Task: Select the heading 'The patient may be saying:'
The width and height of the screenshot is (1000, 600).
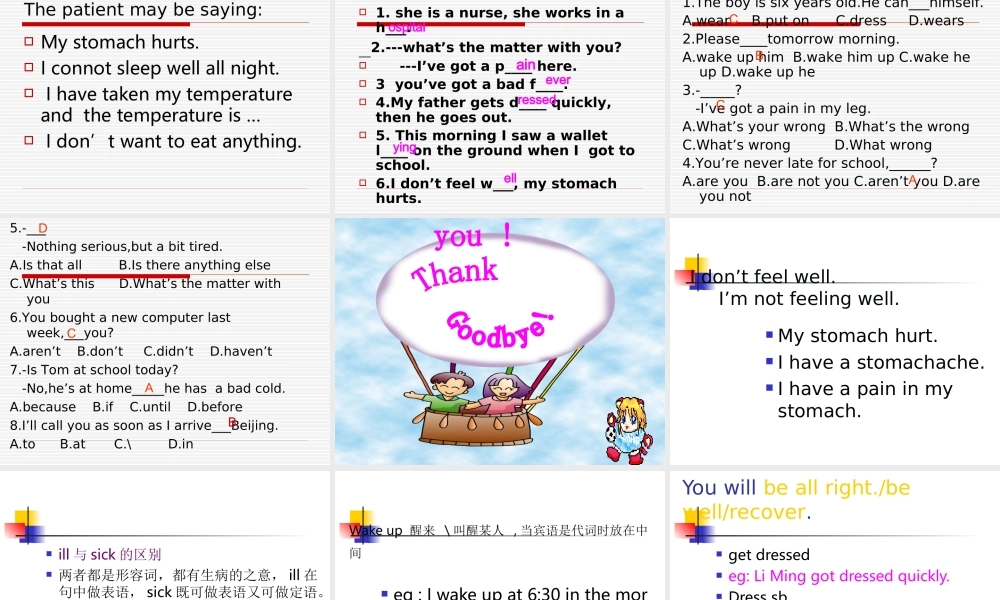Action: point(143,10)
